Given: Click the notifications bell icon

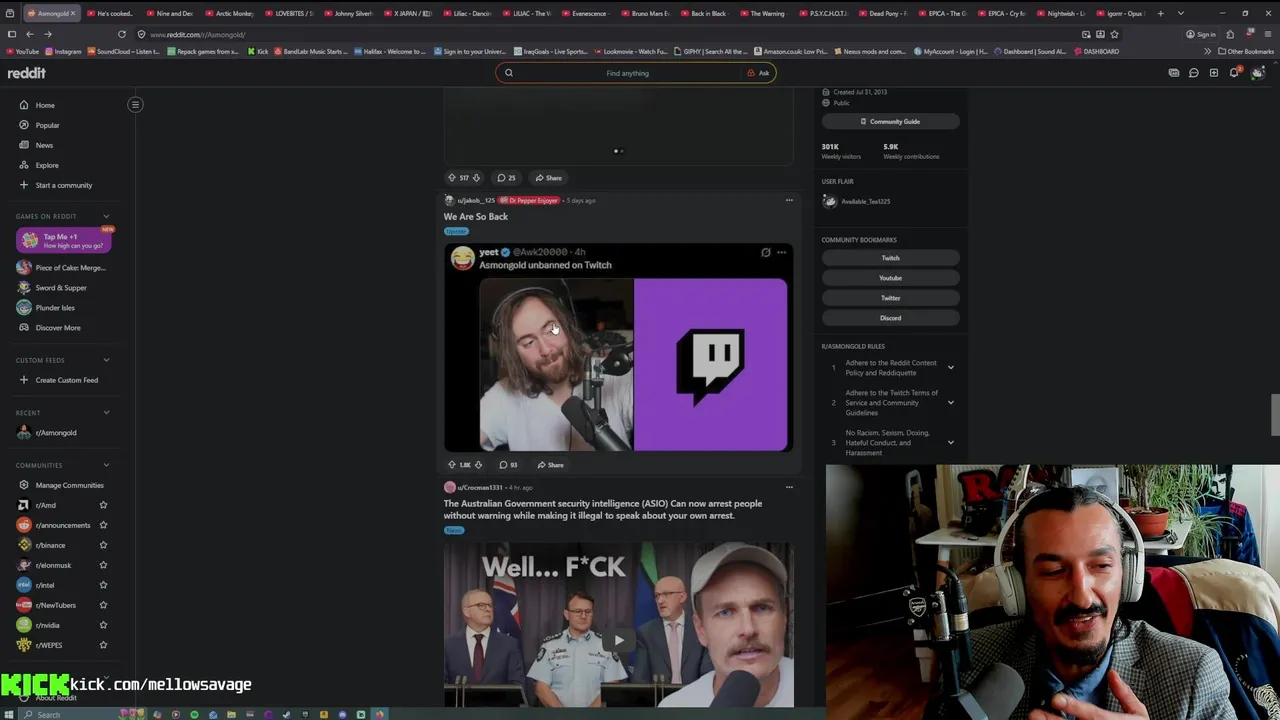Looking at the screenshot, I should pyautogui.click(x=1234, y=73).
